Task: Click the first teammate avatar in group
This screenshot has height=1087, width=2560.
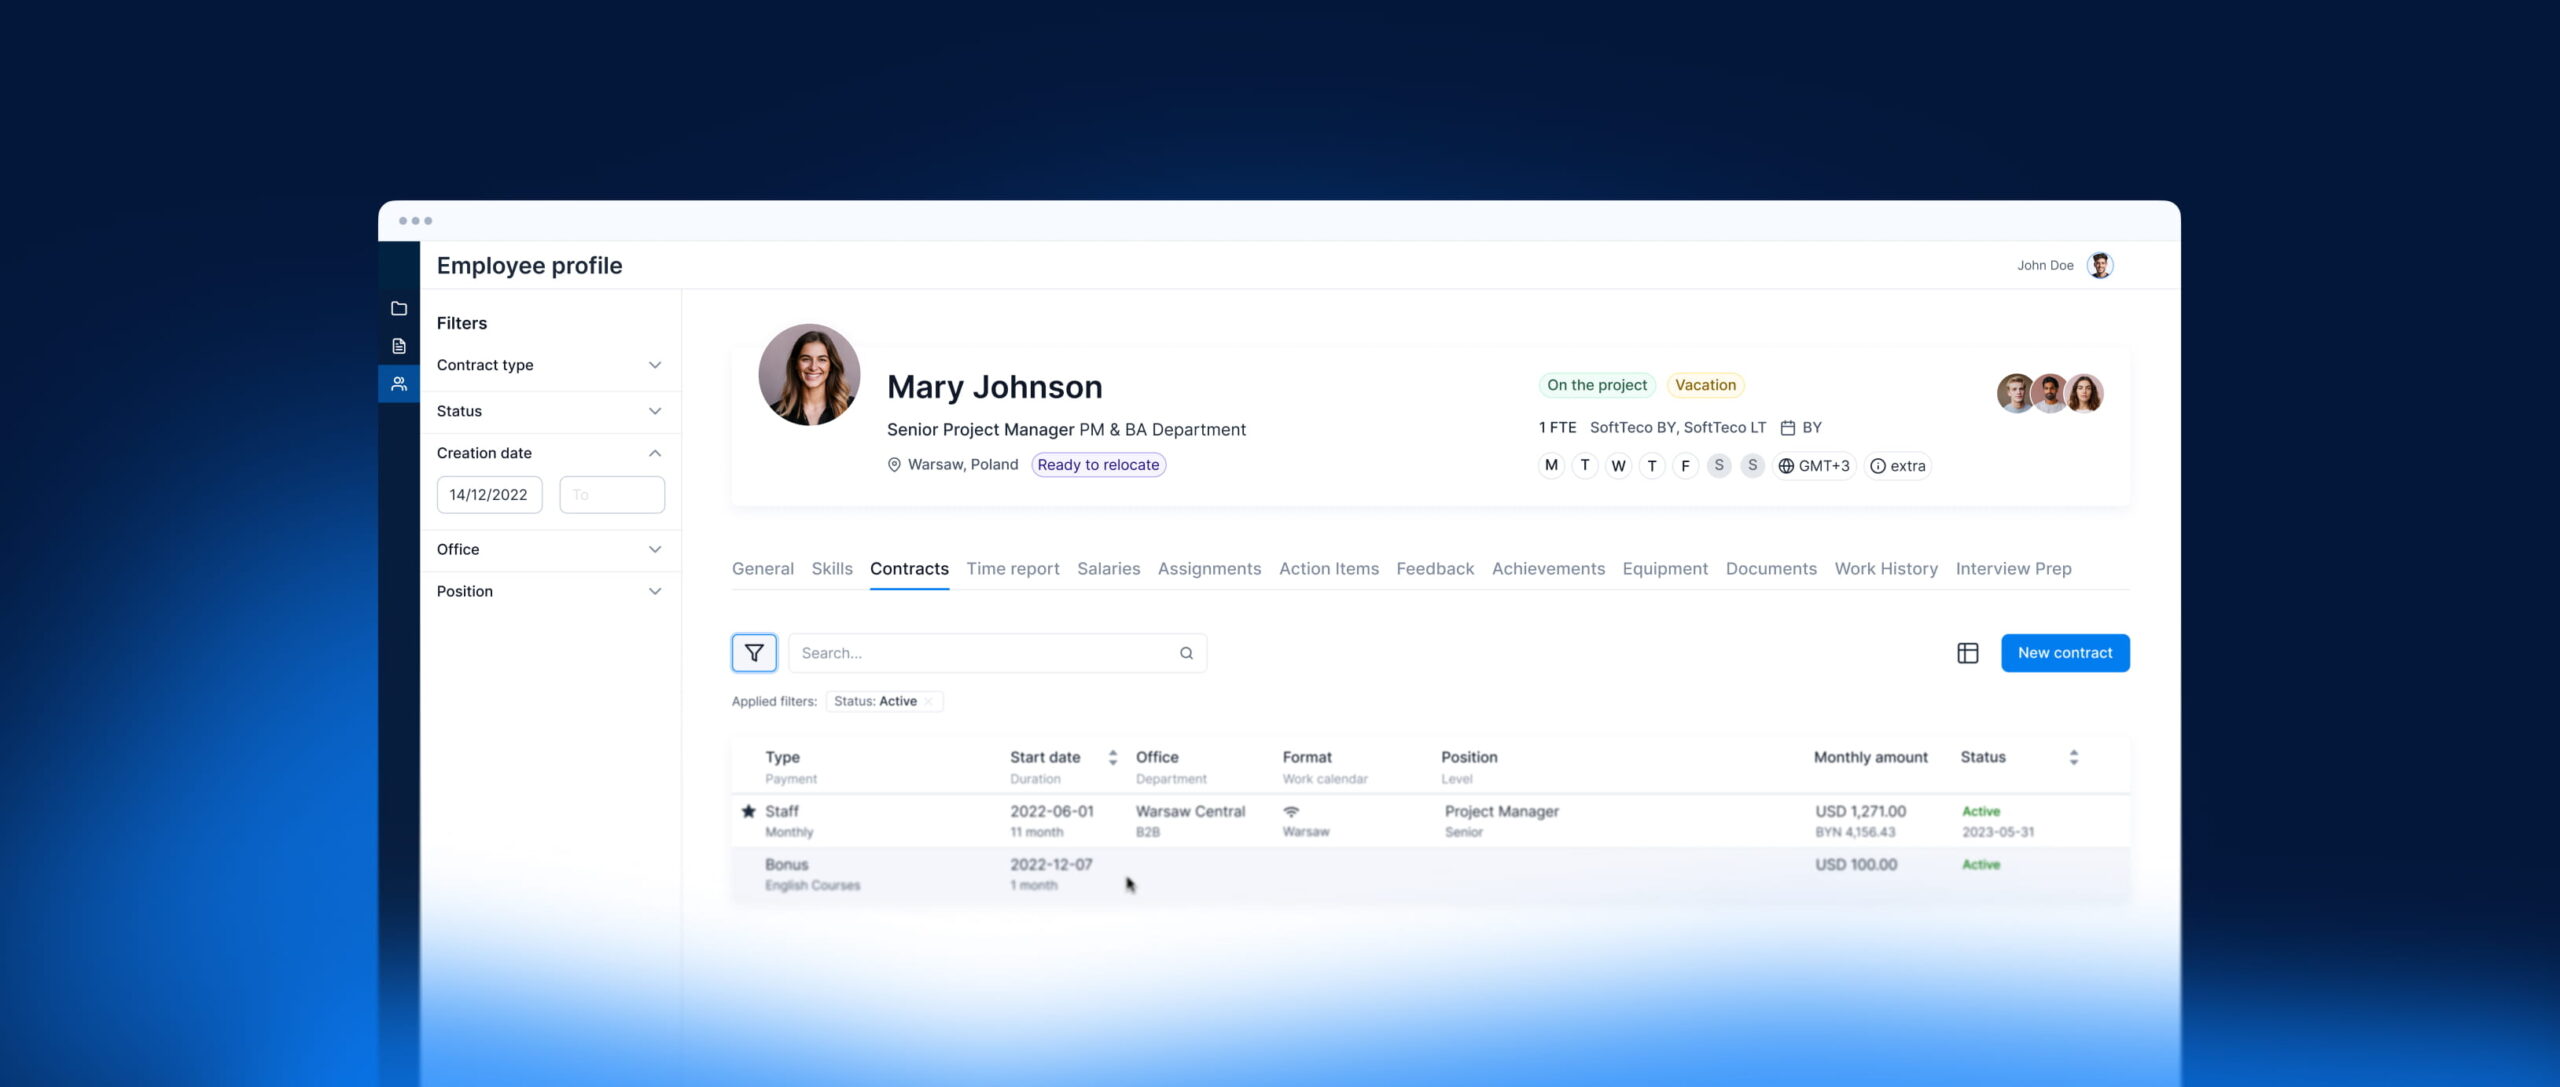Action: click(2015, 393)
